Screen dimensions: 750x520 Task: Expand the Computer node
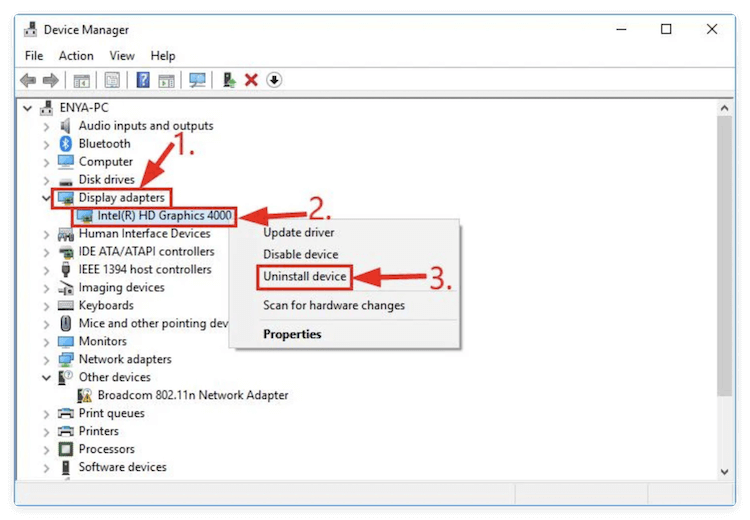point(46,162)
